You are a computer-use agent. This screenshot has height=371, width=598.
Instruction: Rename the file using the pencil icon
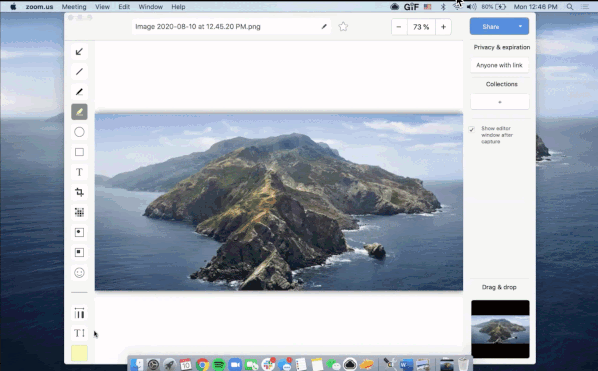pyautogui.click(x=324, y=27)
